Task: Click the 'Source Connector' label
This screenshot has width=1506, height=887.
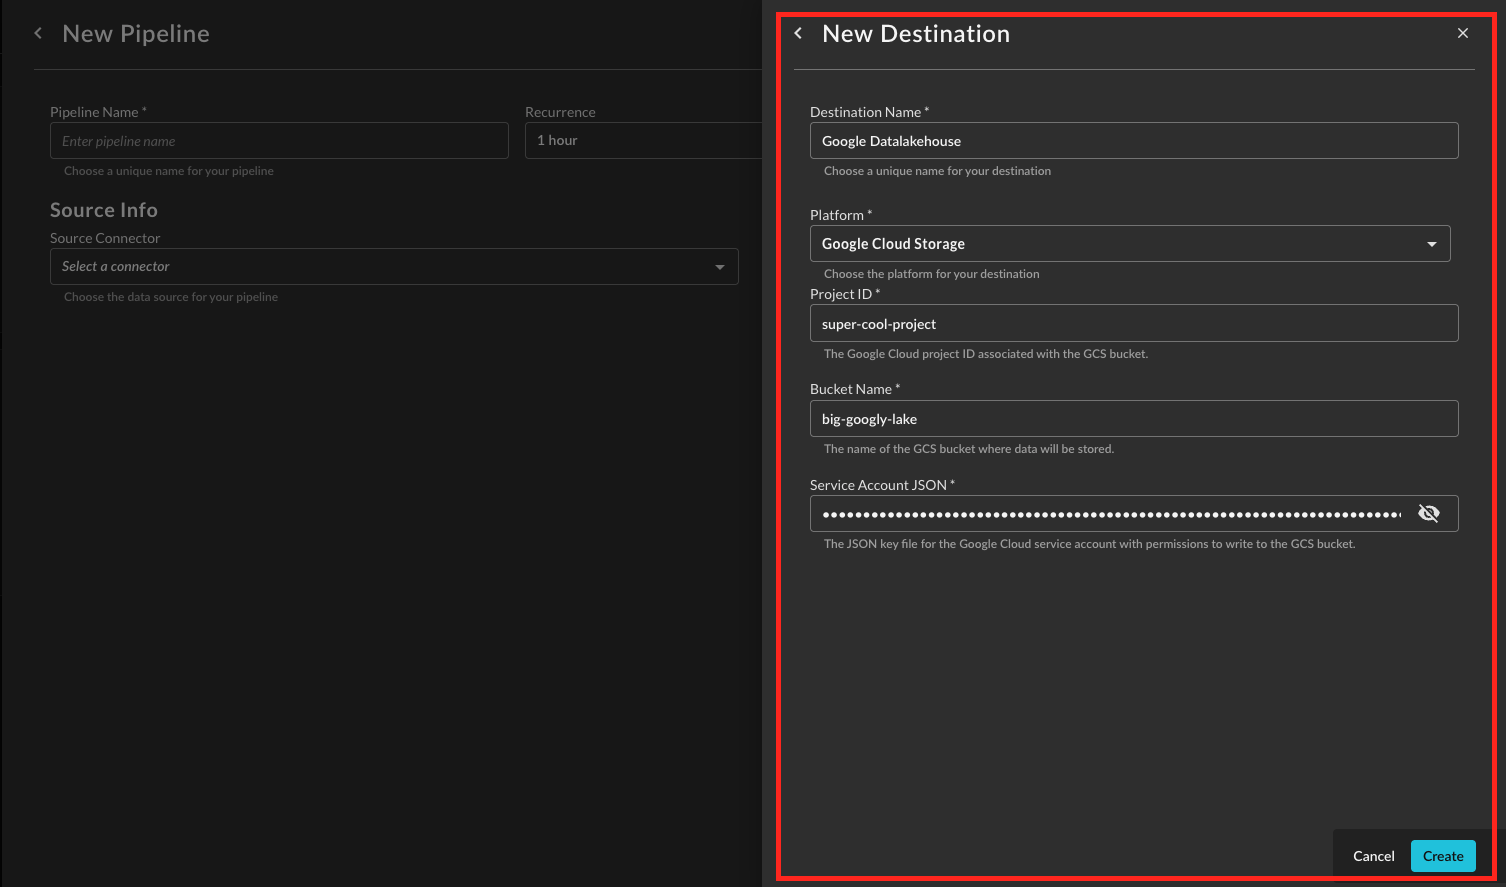Action: click(x=105, y=238)
